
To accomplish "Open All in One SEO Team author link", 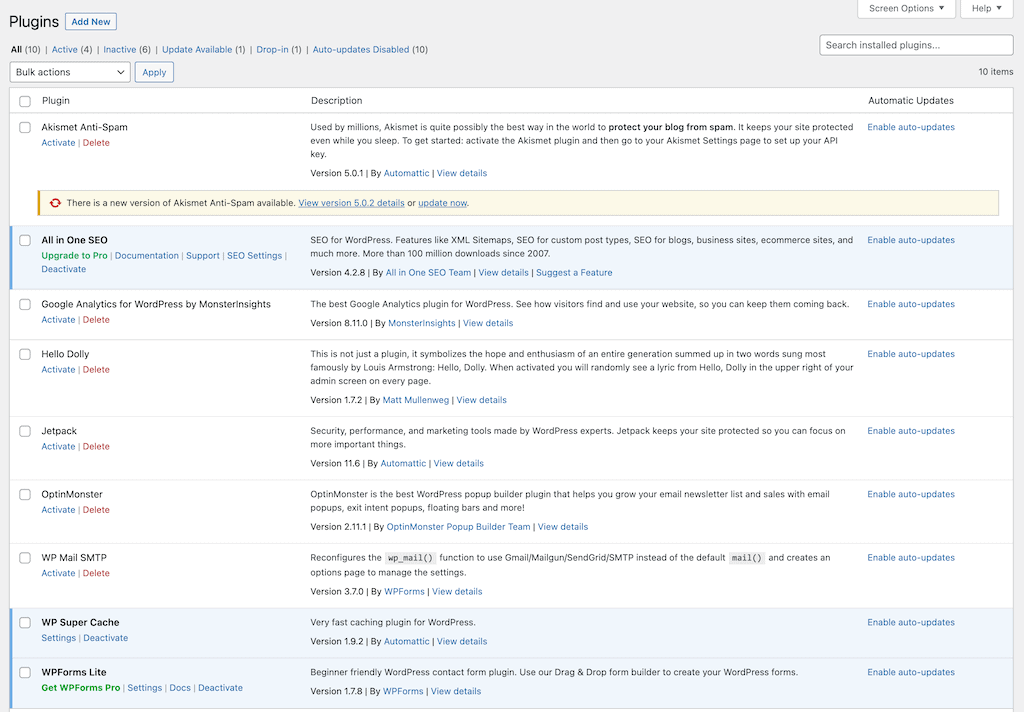I will pyautogui.click(x=428, y=273).
